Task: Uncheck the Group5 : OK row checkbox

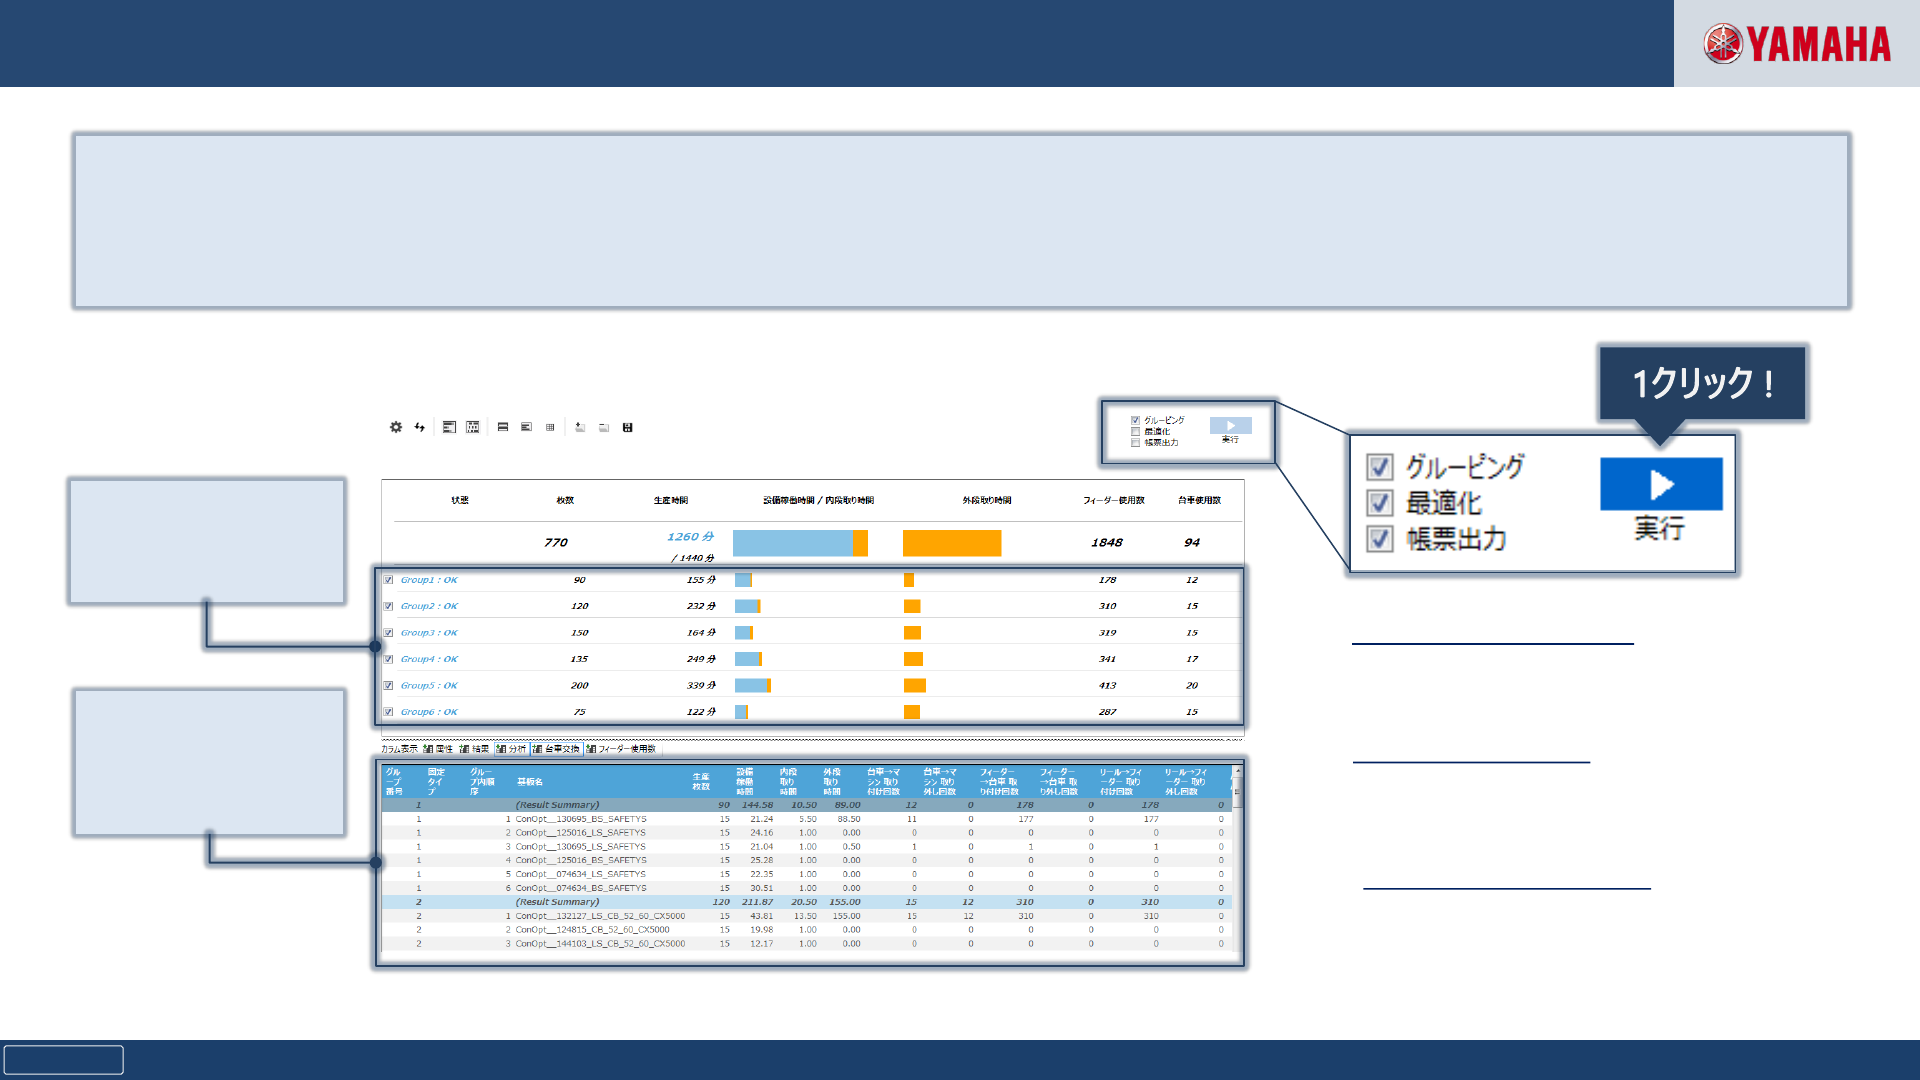Action: (x=388, y=686)
